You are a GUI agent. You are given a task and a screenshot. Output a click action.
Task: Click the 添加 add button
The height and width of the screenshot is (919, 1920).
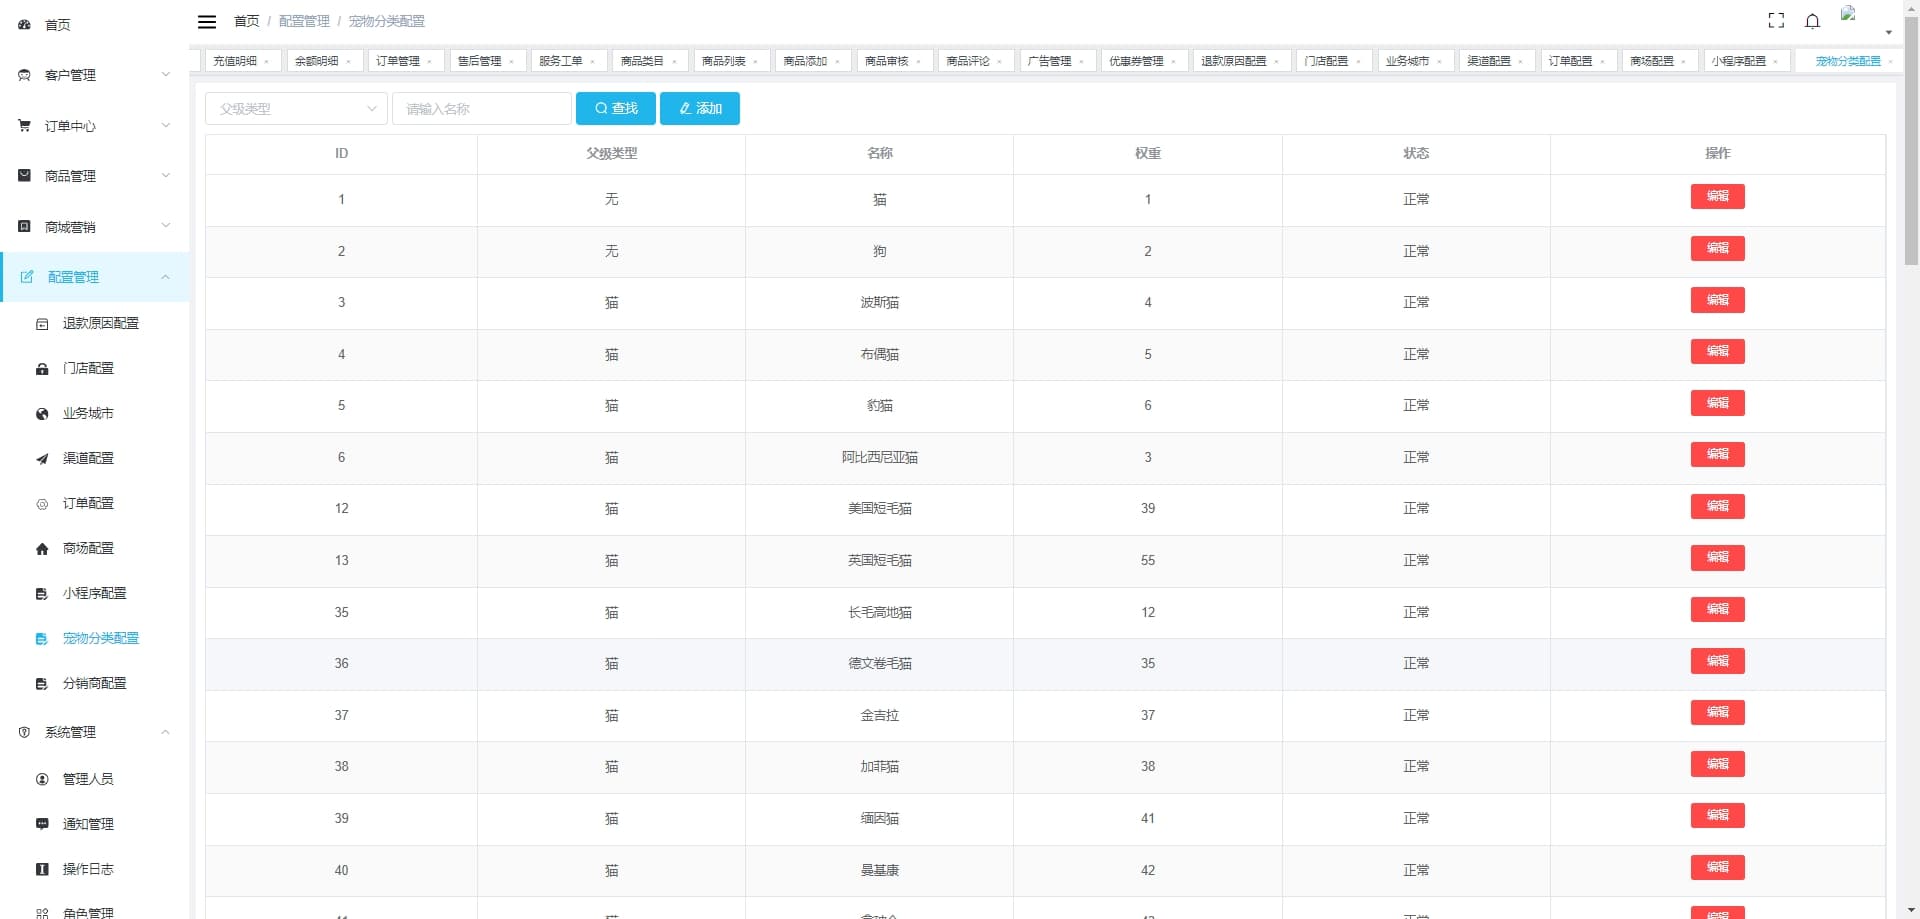(700, 108)
